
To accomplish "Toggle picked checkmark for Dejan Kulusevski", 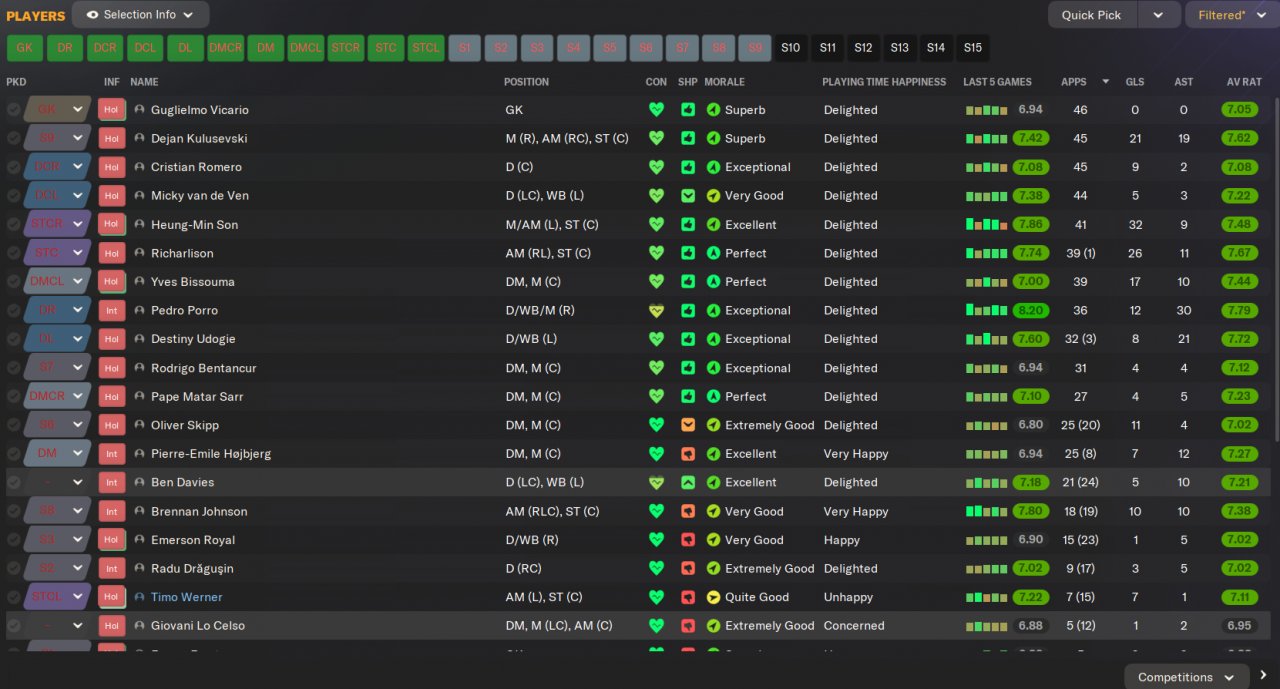I will (x=14, y=139).
